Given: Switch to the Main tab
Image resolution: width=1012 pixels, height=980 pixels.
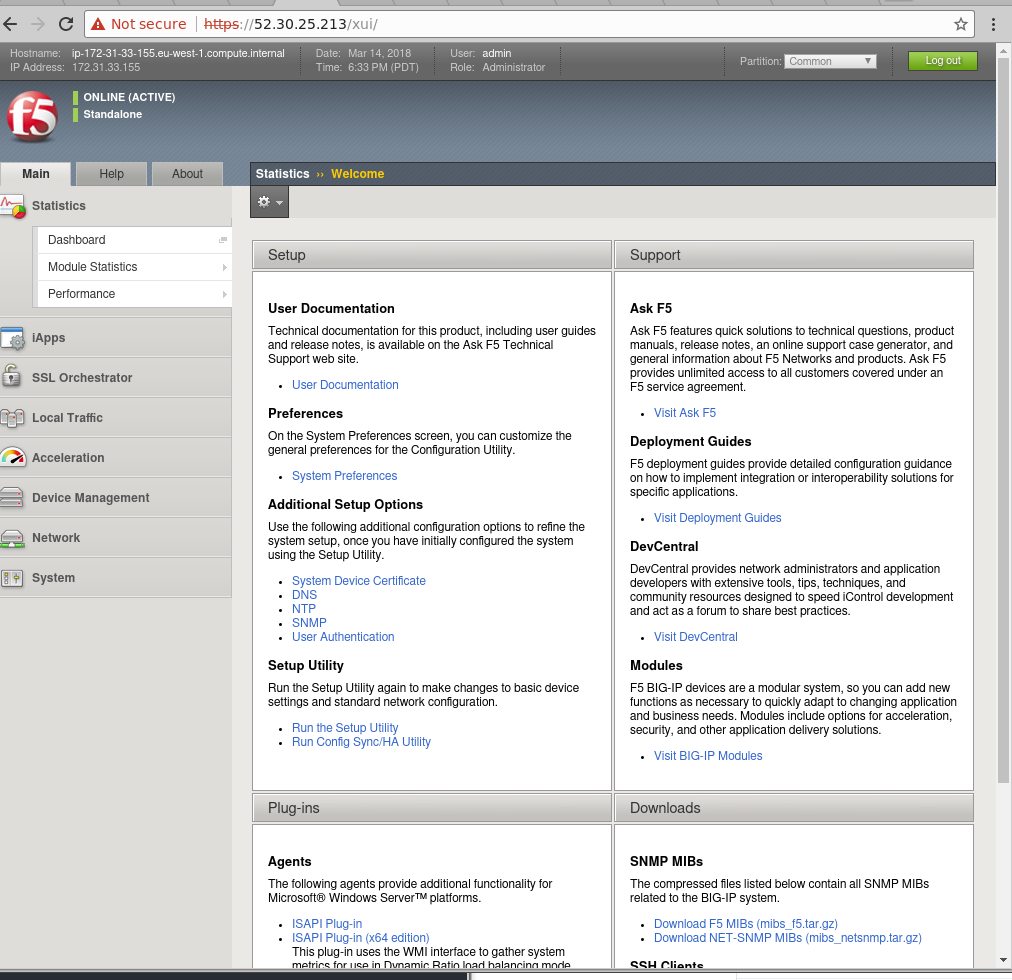Looking at the screenshot, I should (x=35, y=174).
